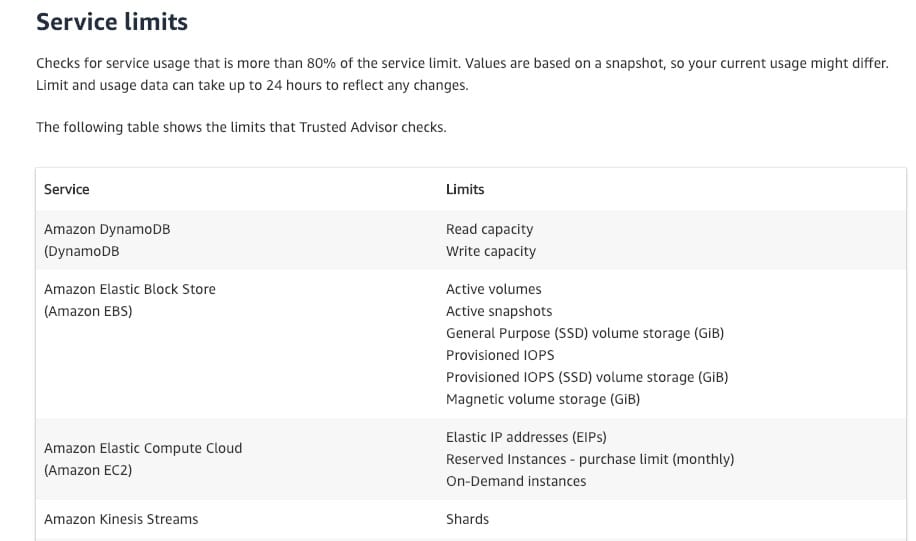Click the standalone Provisioned IOPS entry

[x=499, y=355]
